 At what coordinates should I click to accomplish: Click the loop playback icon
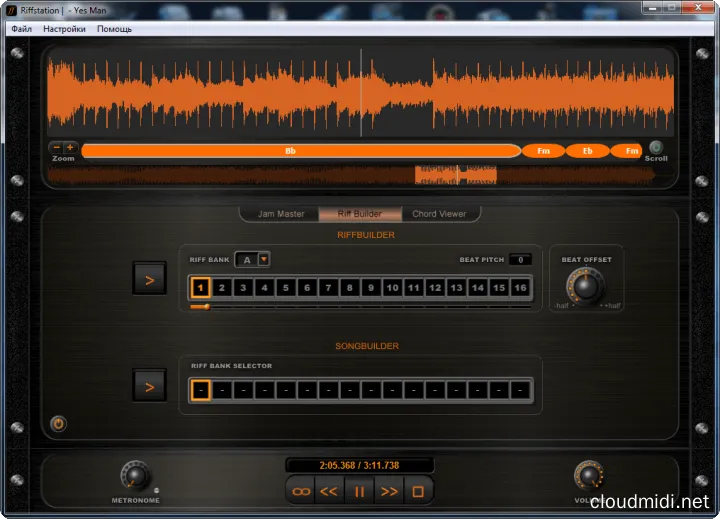[301, 491]
